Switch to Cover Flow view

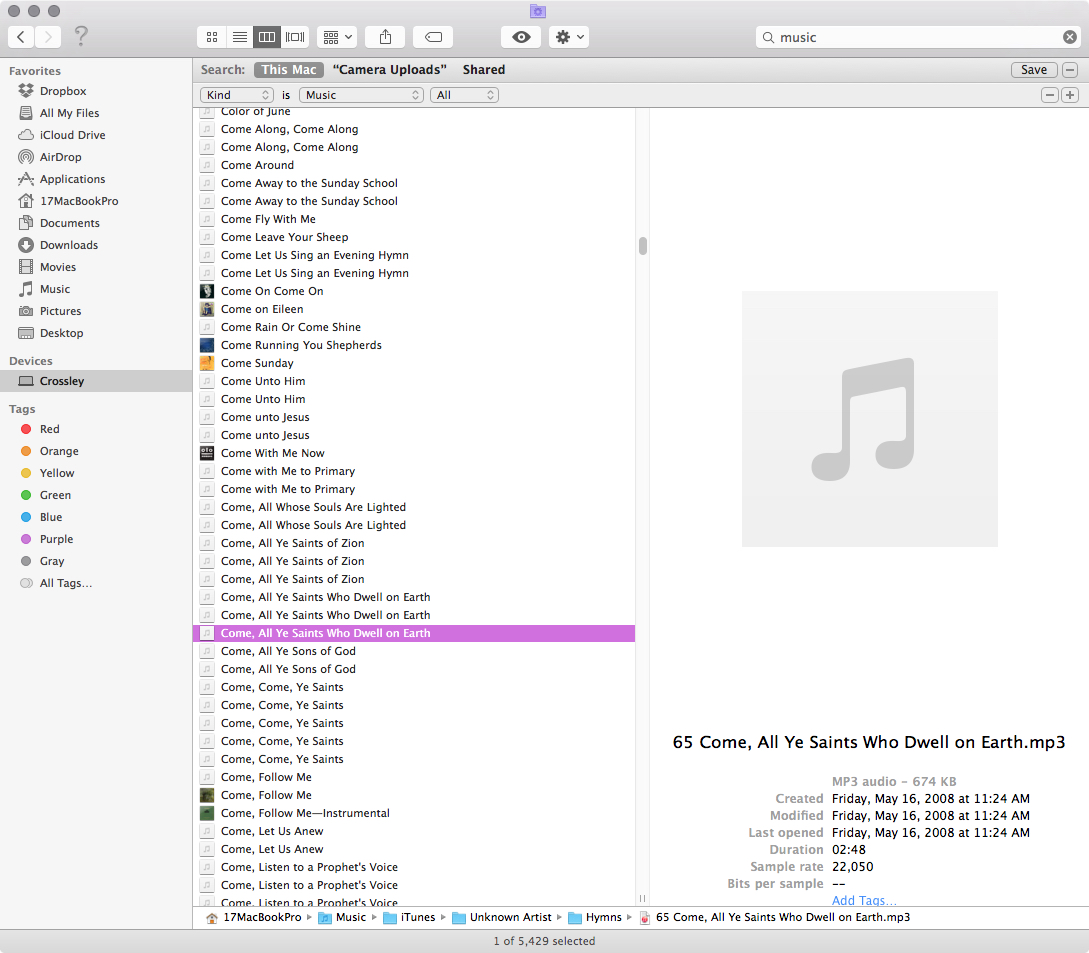pyautogui.click(x=295, y=37)
